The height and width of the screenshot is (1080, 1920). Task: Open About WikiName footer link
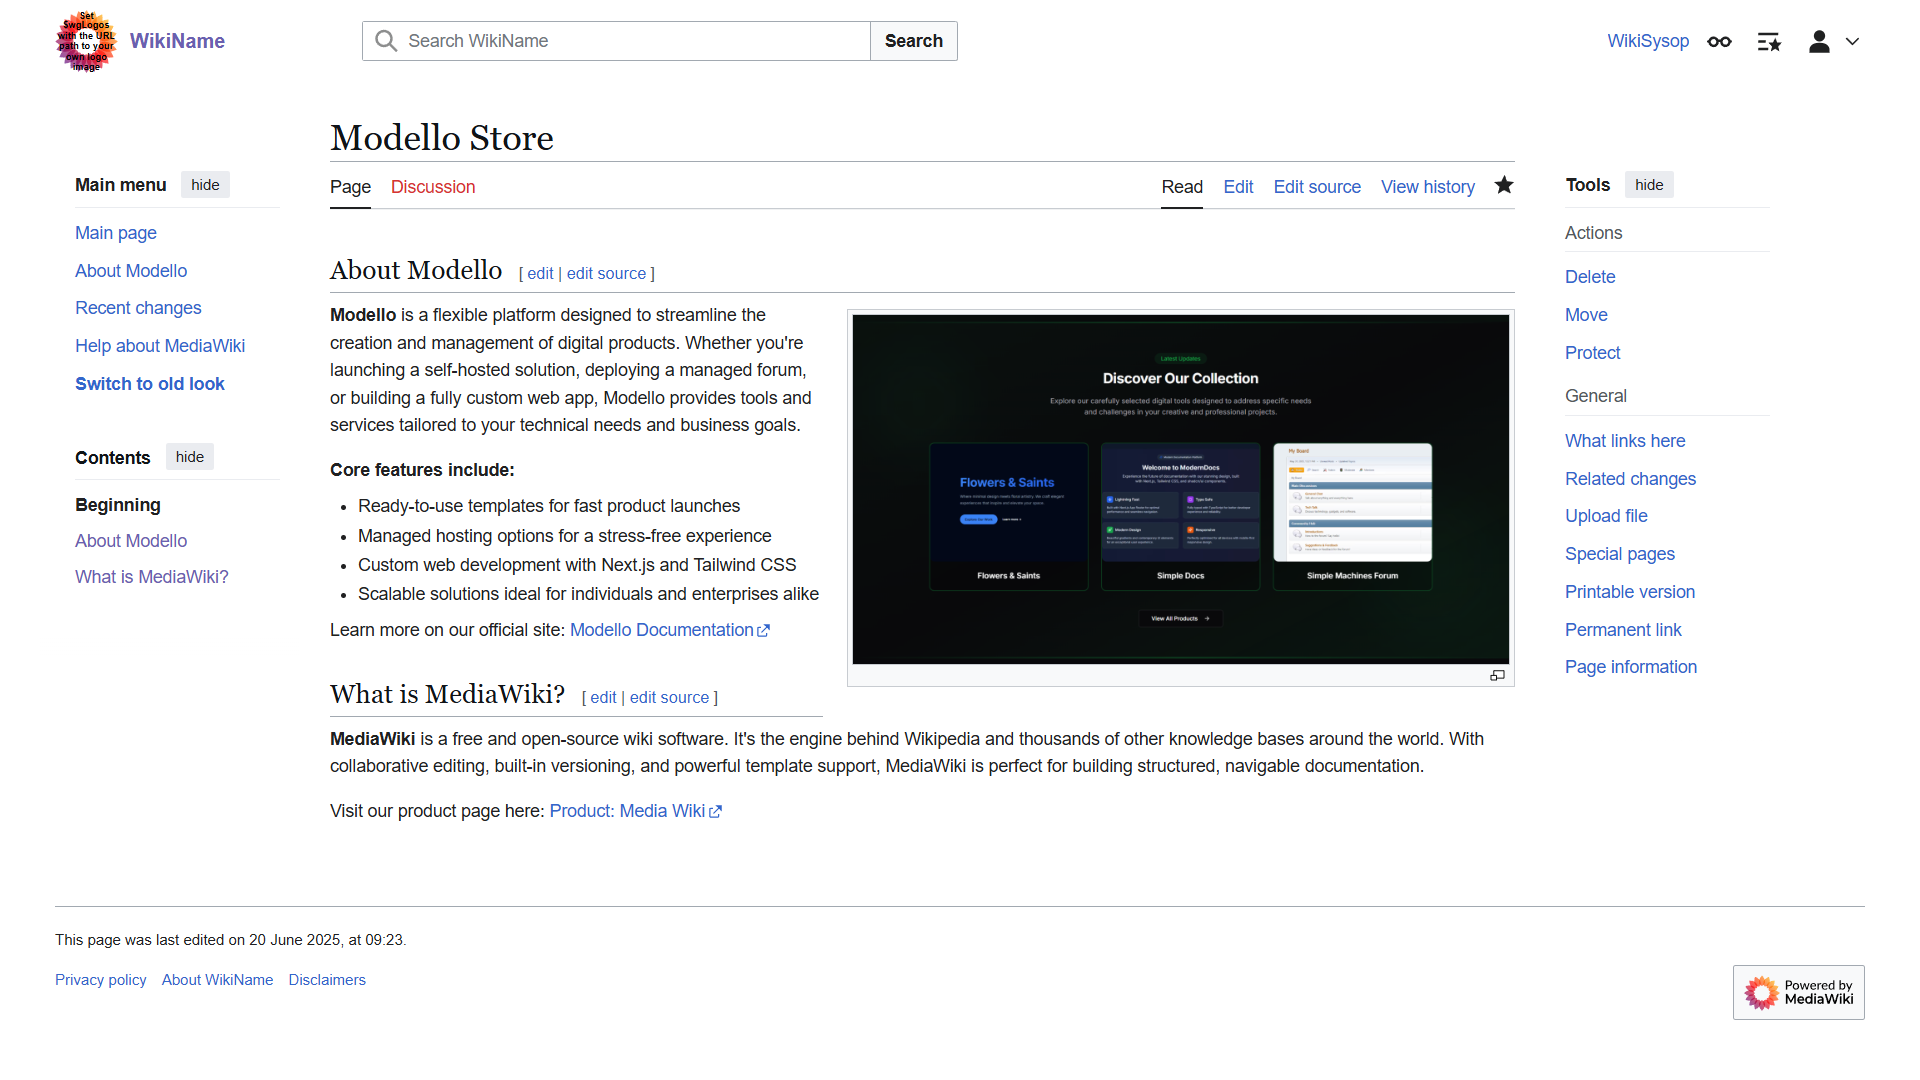[217, 980]
